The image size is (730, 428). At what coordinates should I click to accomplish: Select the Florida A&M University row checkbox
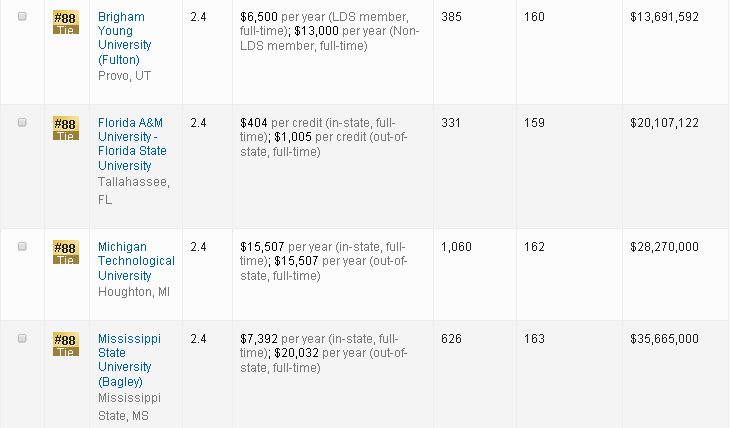[x=22, y=122]
